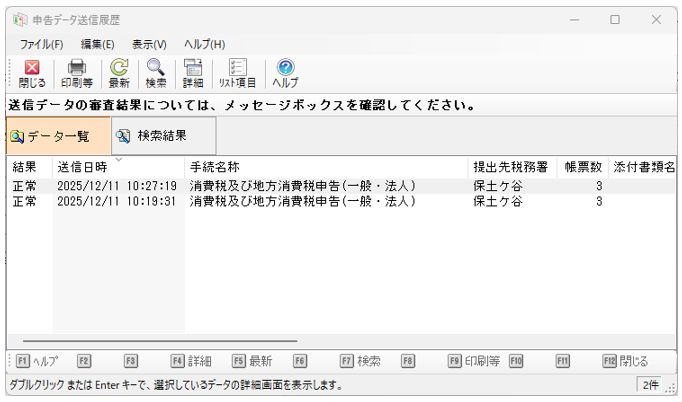682x402 pixels.
Task: Click the horizontal scrollbar below the list
Action: point(150,341)
